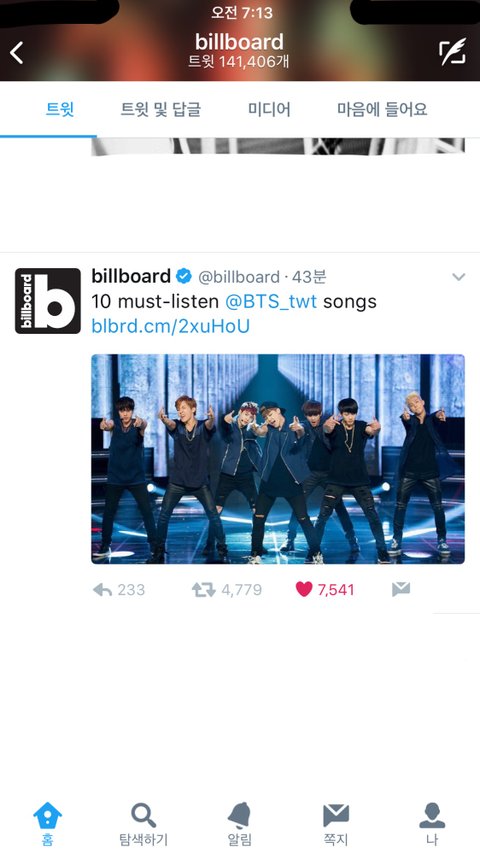This screenshot has width=480, height=853.
Task: Open the compose tweet feather icon
Action: pos(453,52)
